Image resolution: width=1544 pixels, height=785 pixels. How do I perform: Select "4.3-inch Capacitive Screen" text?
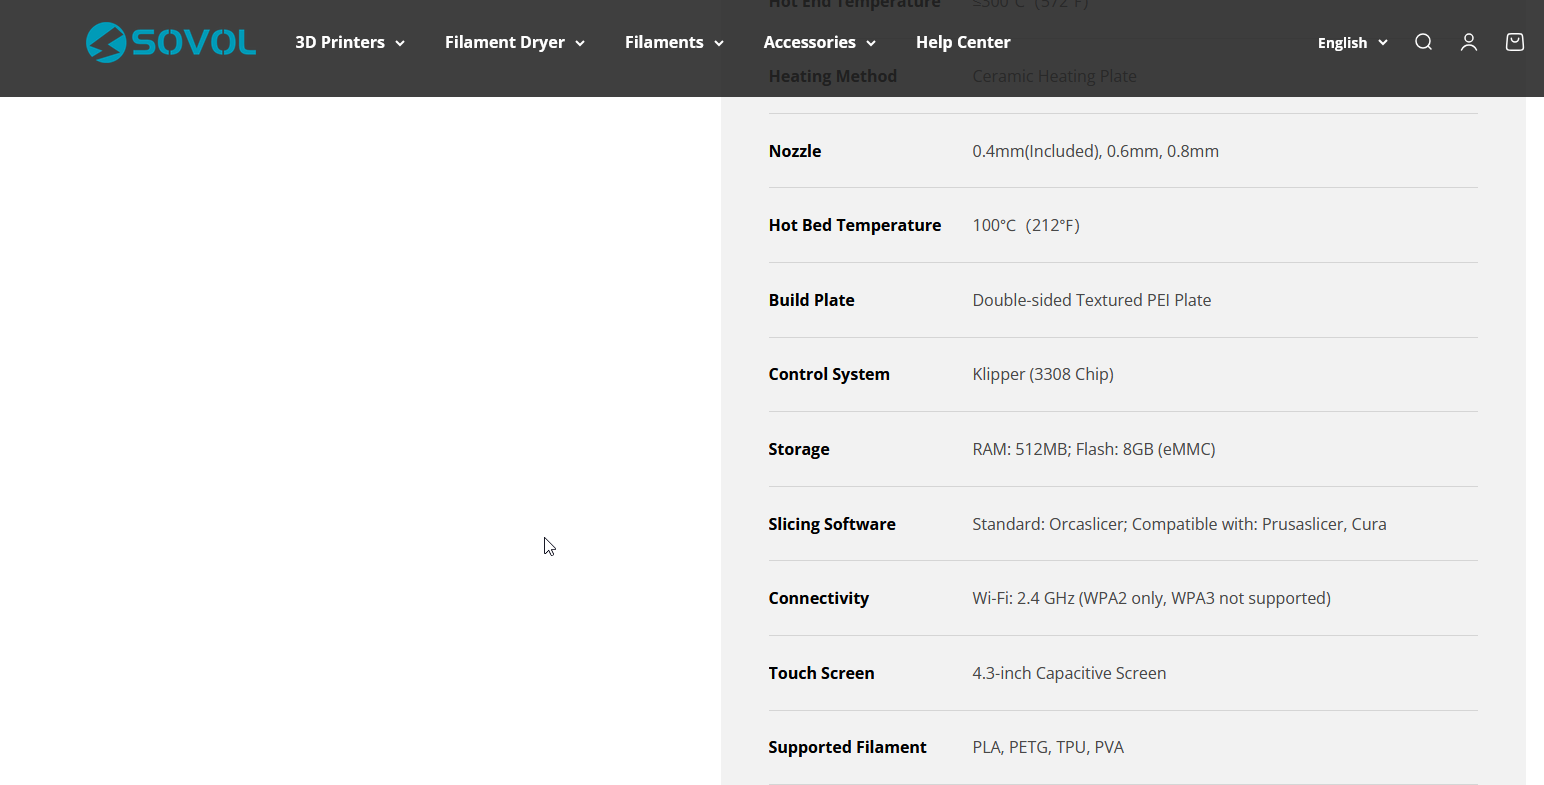point(1070,673)
